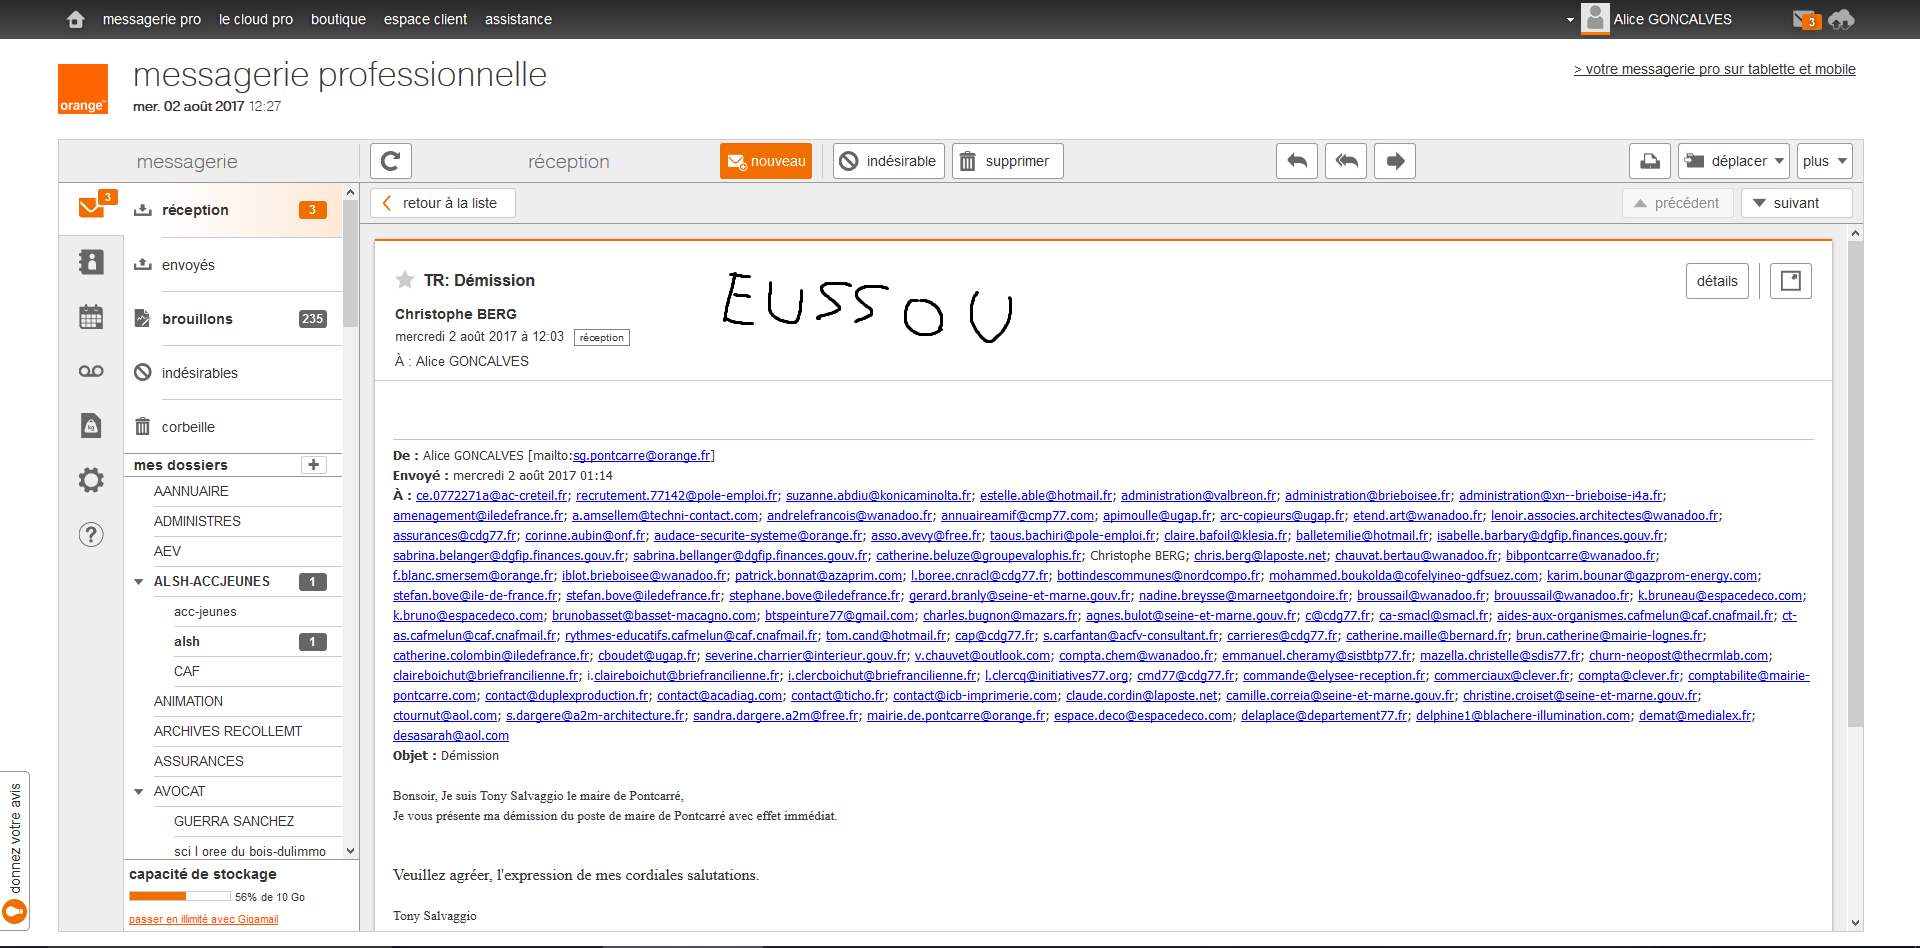The image size is (1920, 948).
Task: Open the contacts icon in sidebar
Action: [x=91, y=262]
